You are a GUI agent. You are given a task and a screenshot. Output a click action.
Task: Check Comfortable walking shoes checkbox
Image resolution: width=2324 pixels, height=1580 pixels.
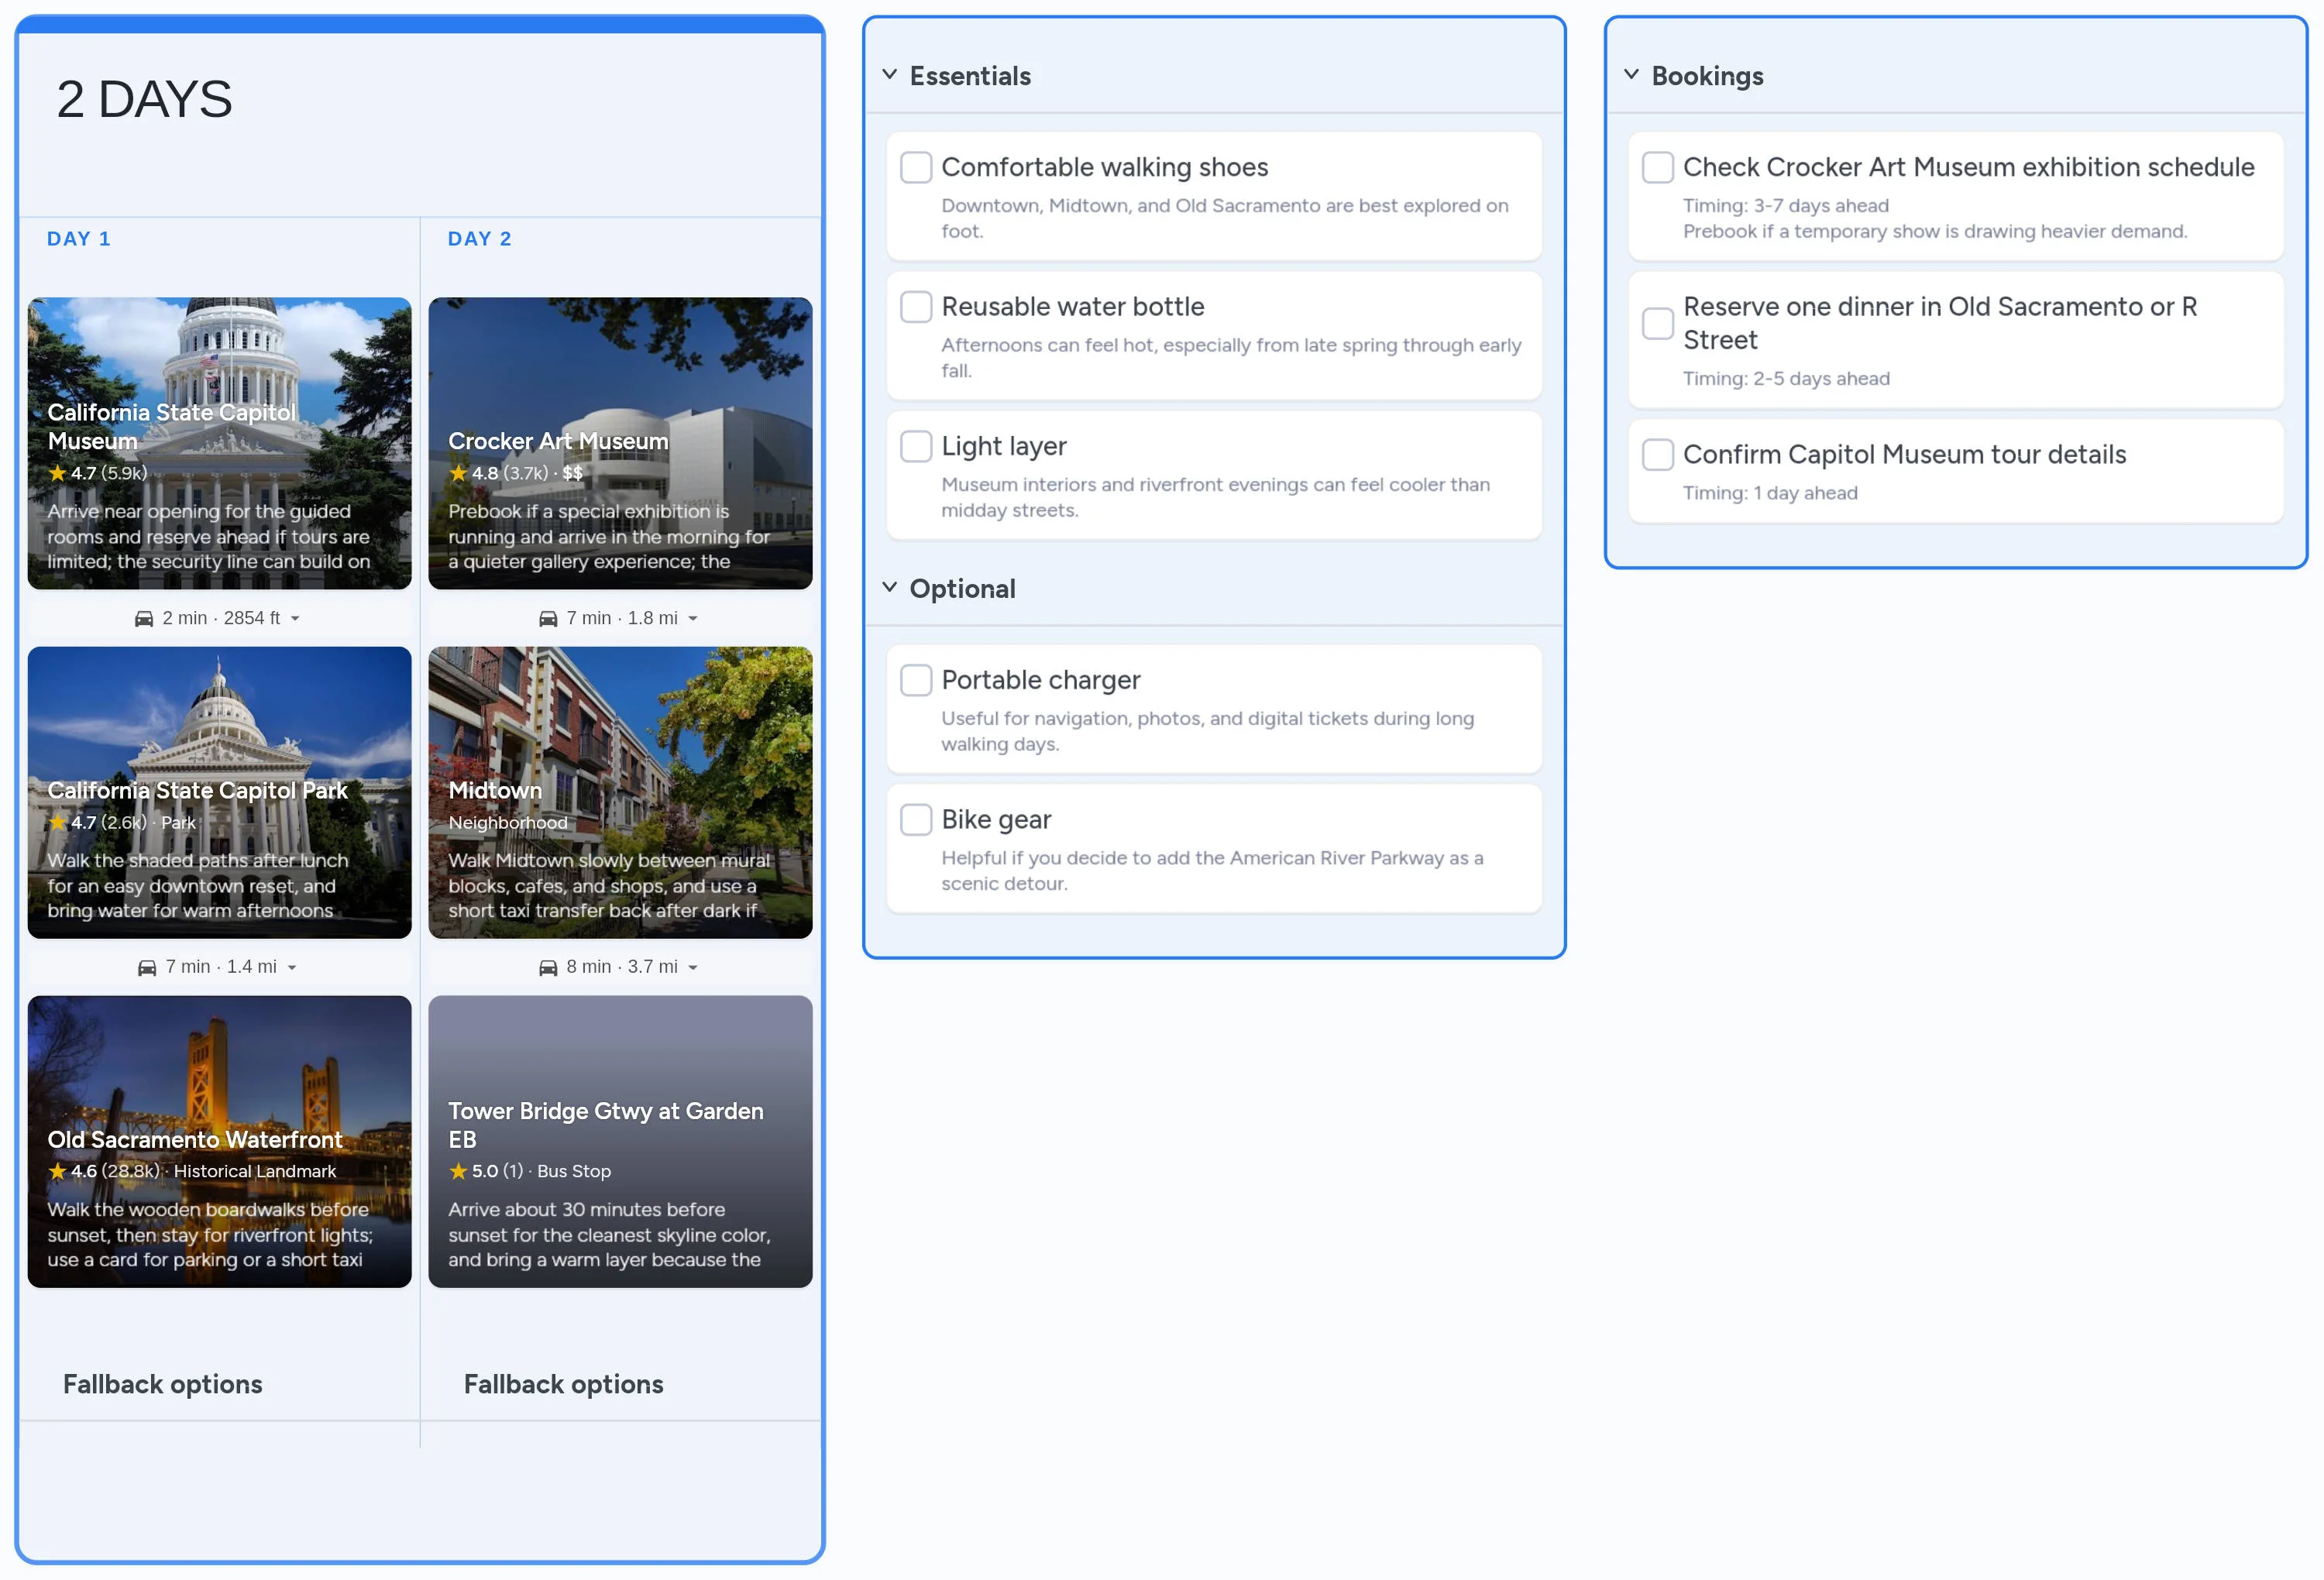(x=916, y=167)
